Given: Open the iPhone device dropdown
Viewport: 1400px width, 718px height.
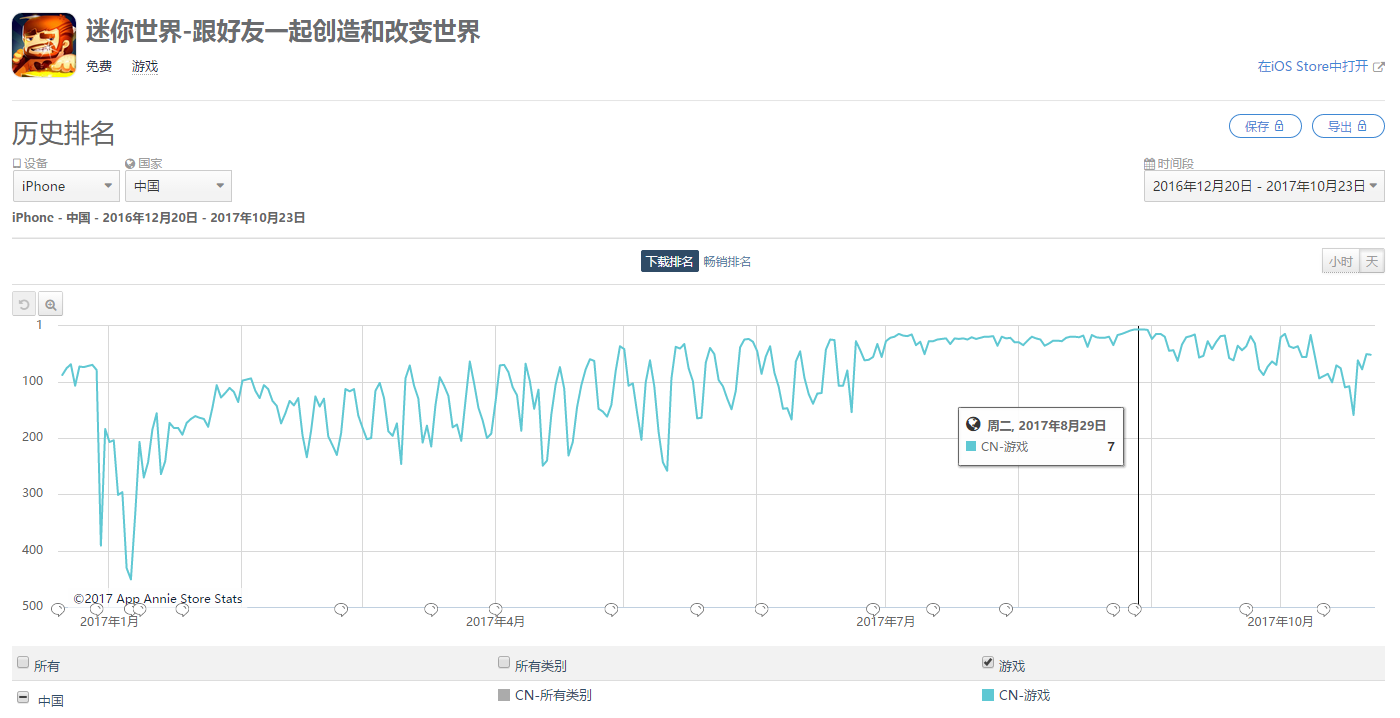Looking at the screenshot, I should 66,186.
